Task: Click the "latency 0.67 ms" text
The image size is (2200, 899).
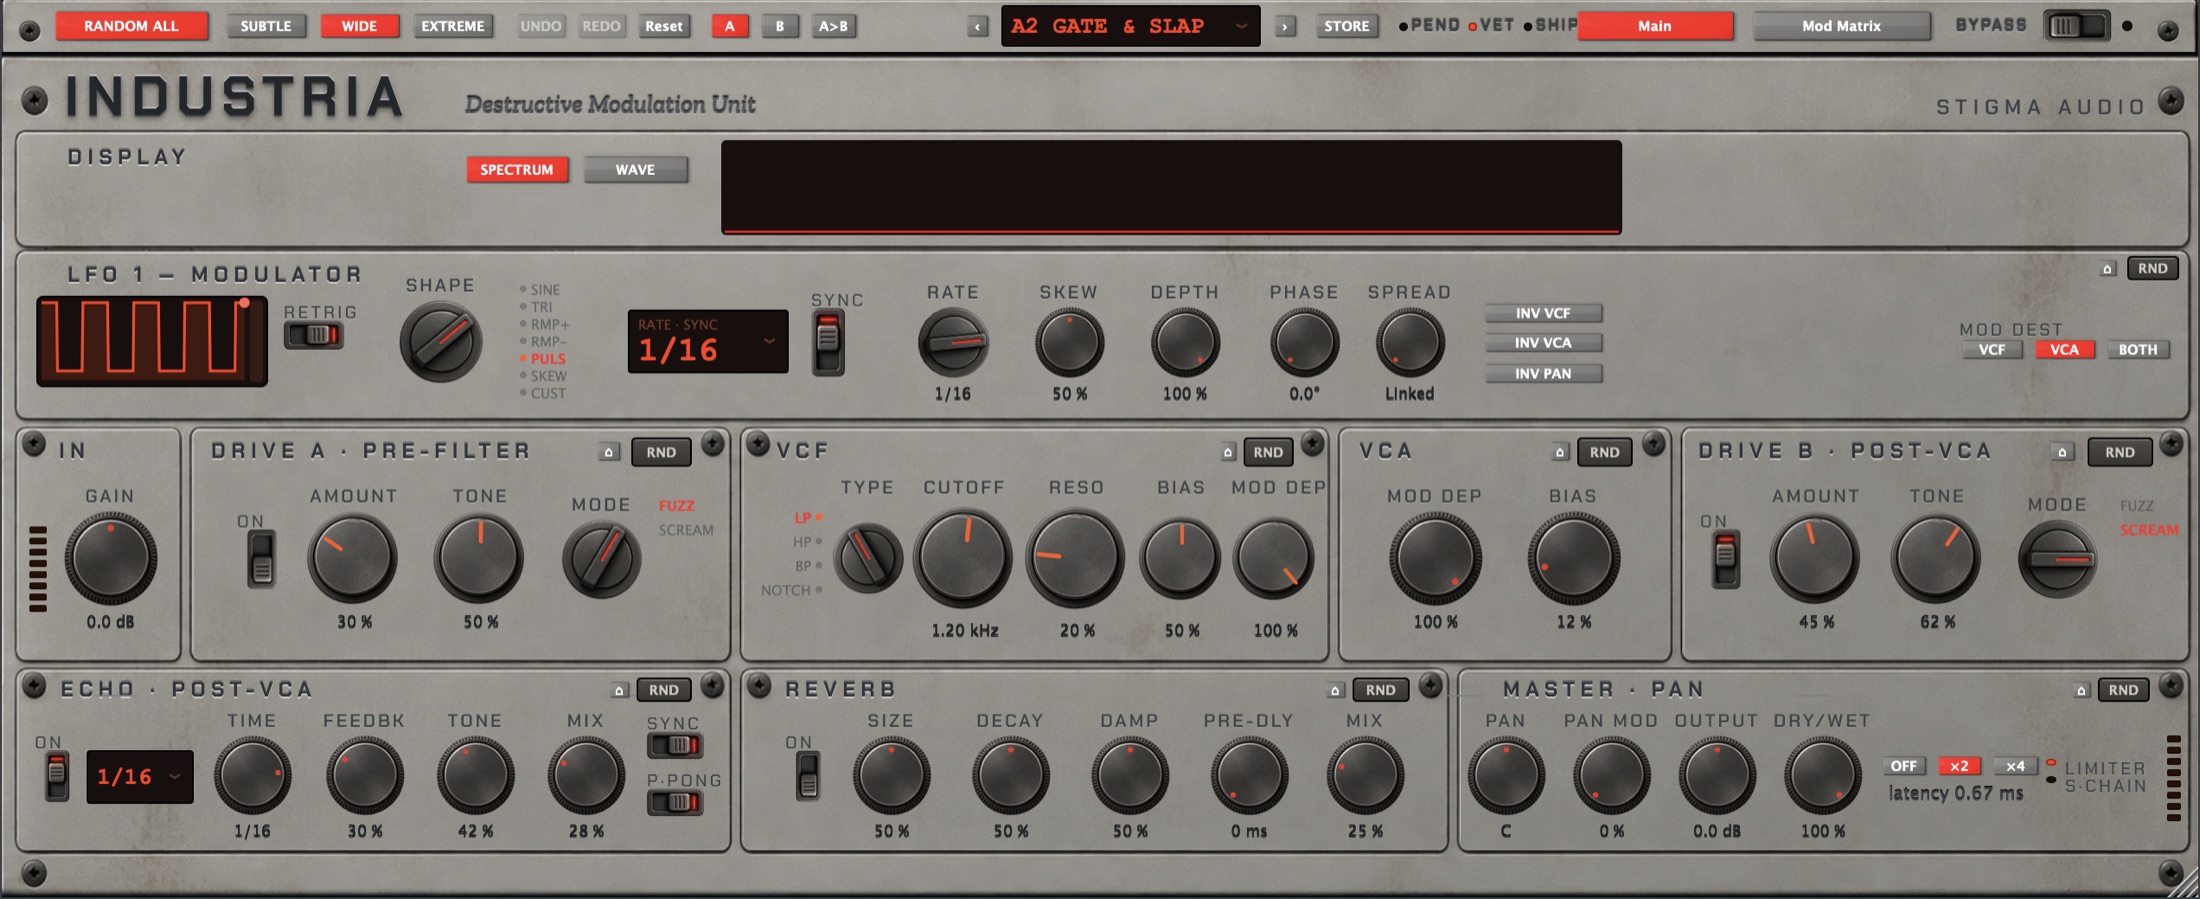Action: (x=1955, y=794)
